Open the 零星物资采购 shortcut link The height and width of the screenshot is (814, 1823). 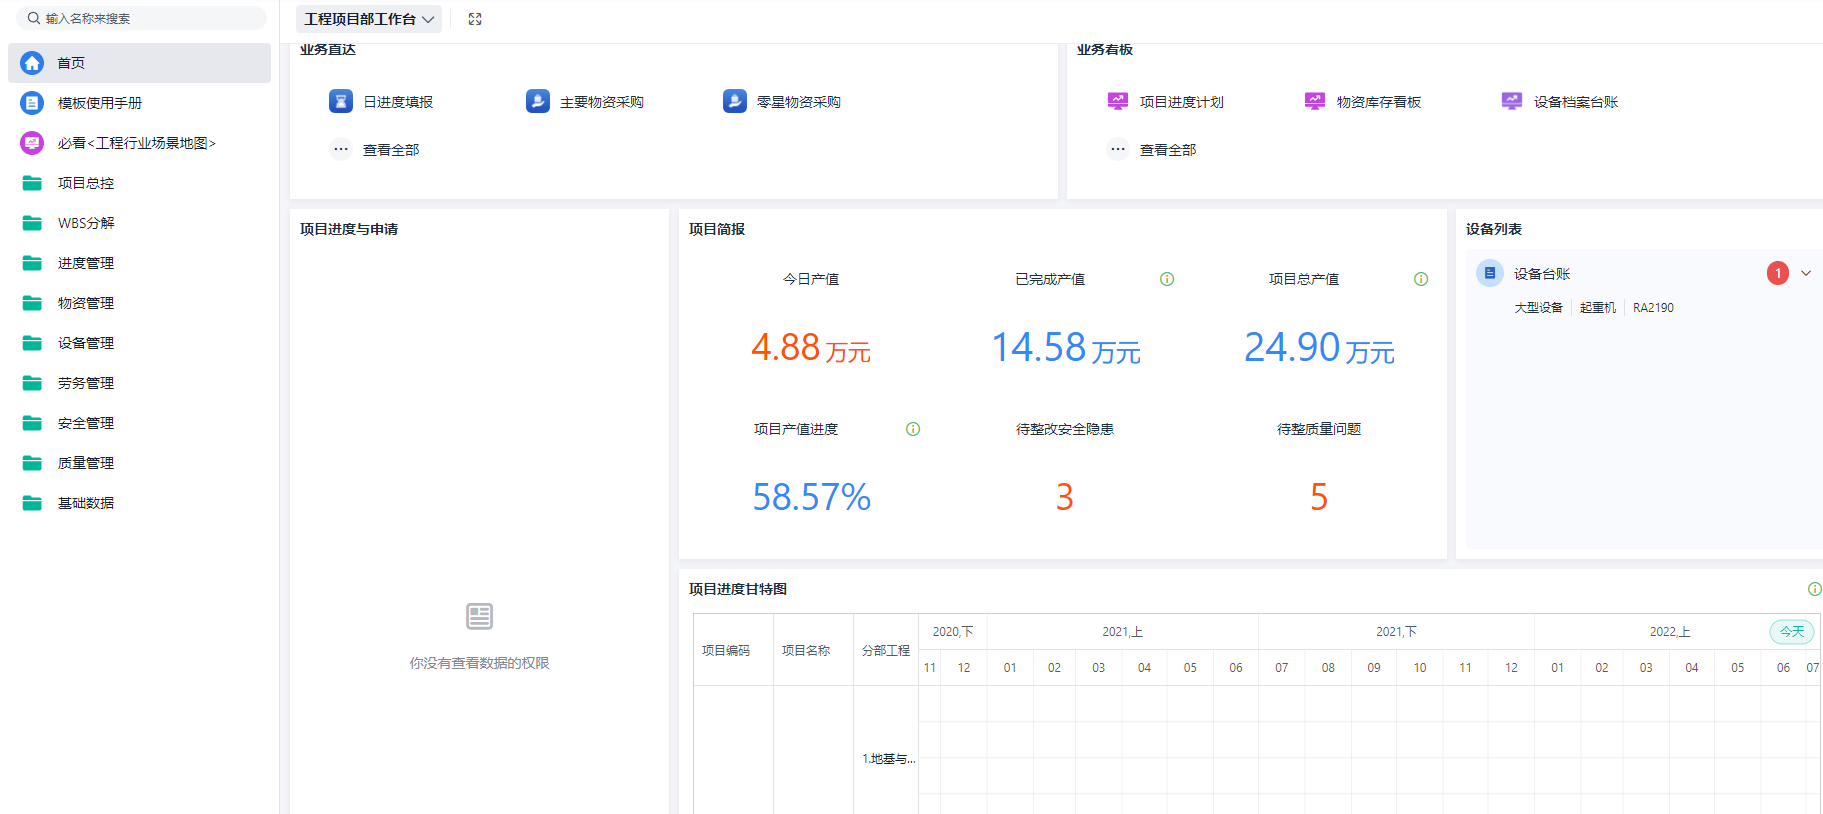coord(799,102)
